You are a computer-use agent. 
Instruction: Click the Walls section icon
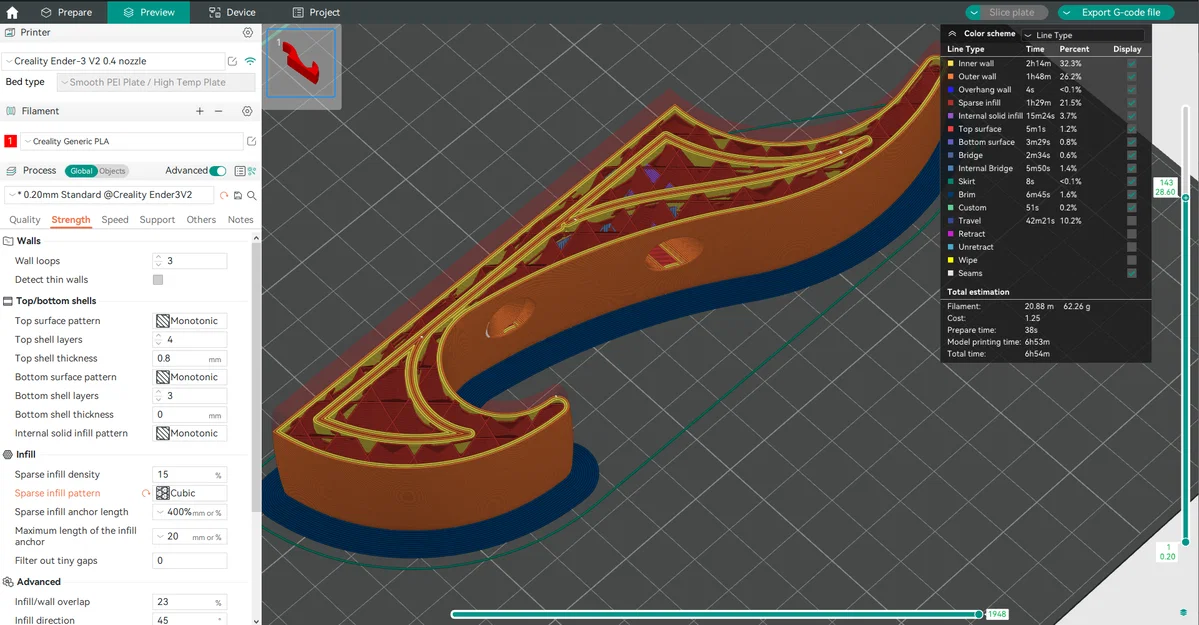pos(8,241)
